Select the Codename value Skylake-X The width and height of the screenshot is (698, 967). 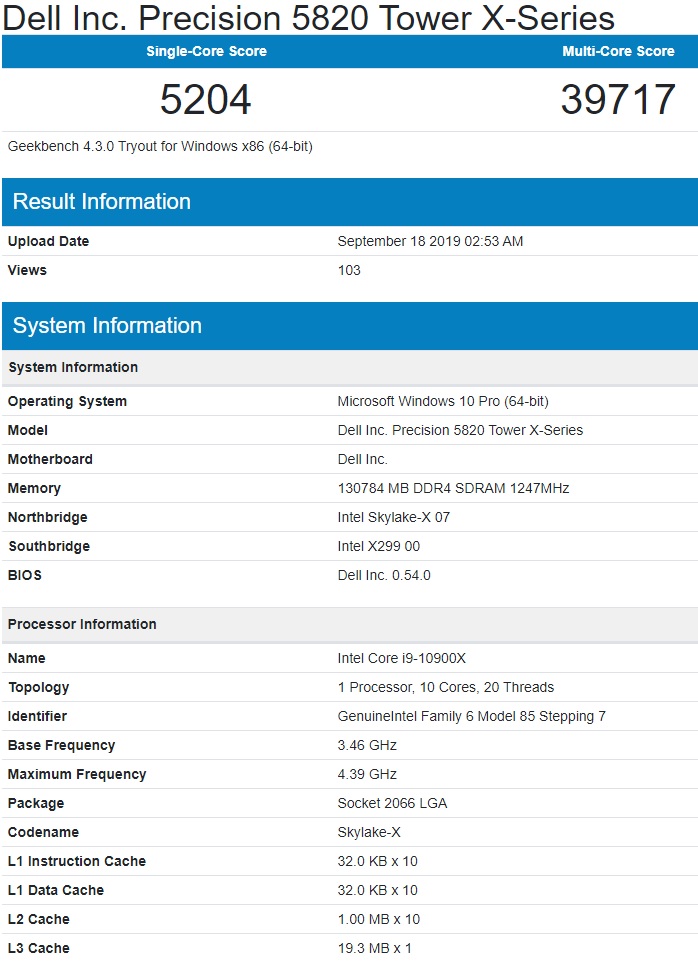(x=369, y=832)
